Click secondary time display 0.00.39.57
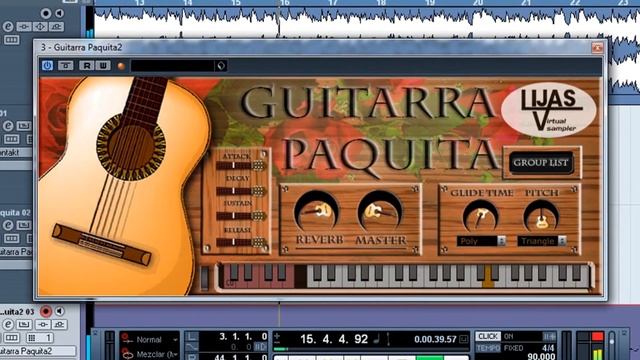 coord(435,339)
